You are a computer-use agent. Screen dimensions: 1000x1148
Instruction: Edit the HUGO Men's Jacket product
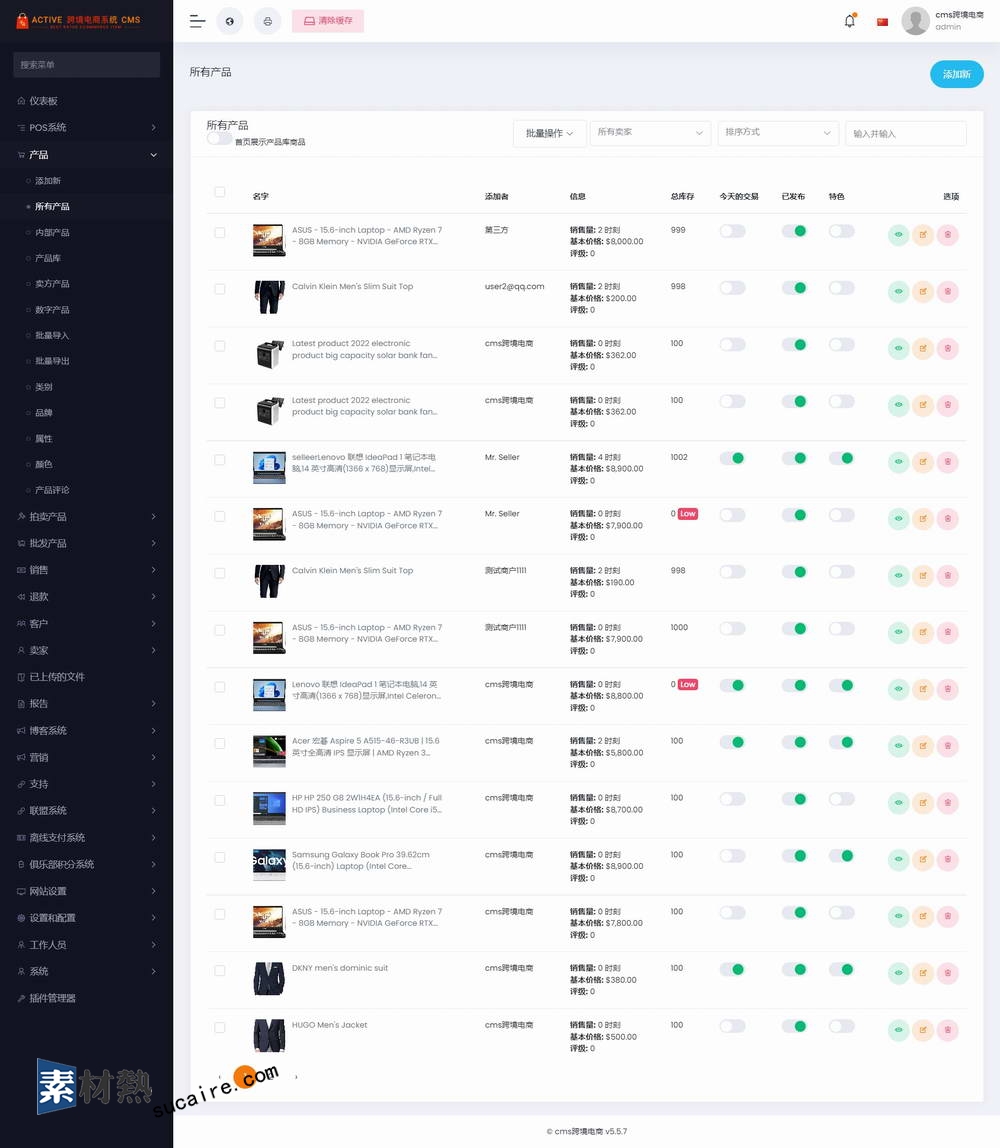point(923,1030)
